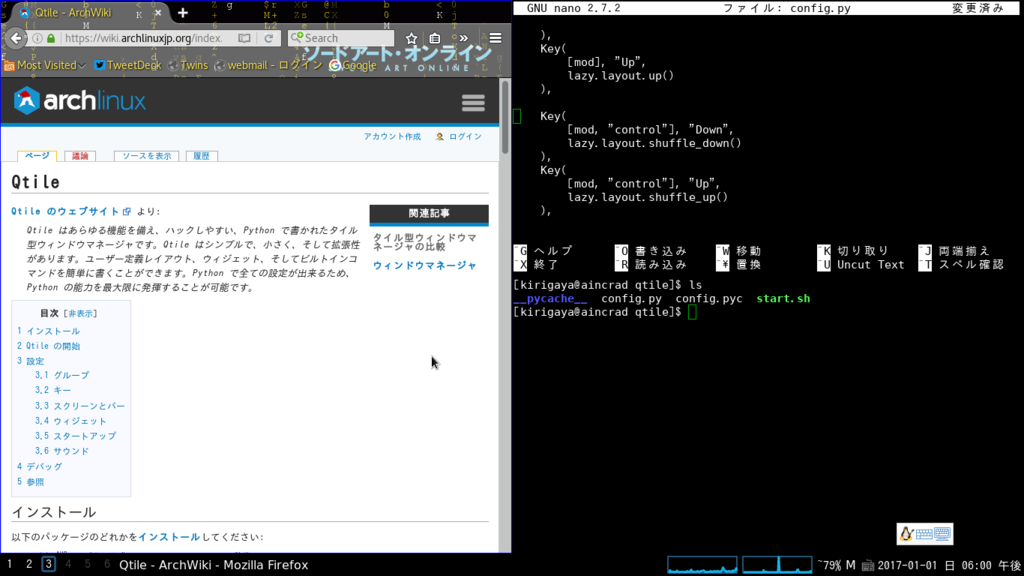
Task: Toggle reader view in address bar
Action: (x=244, y=38)
